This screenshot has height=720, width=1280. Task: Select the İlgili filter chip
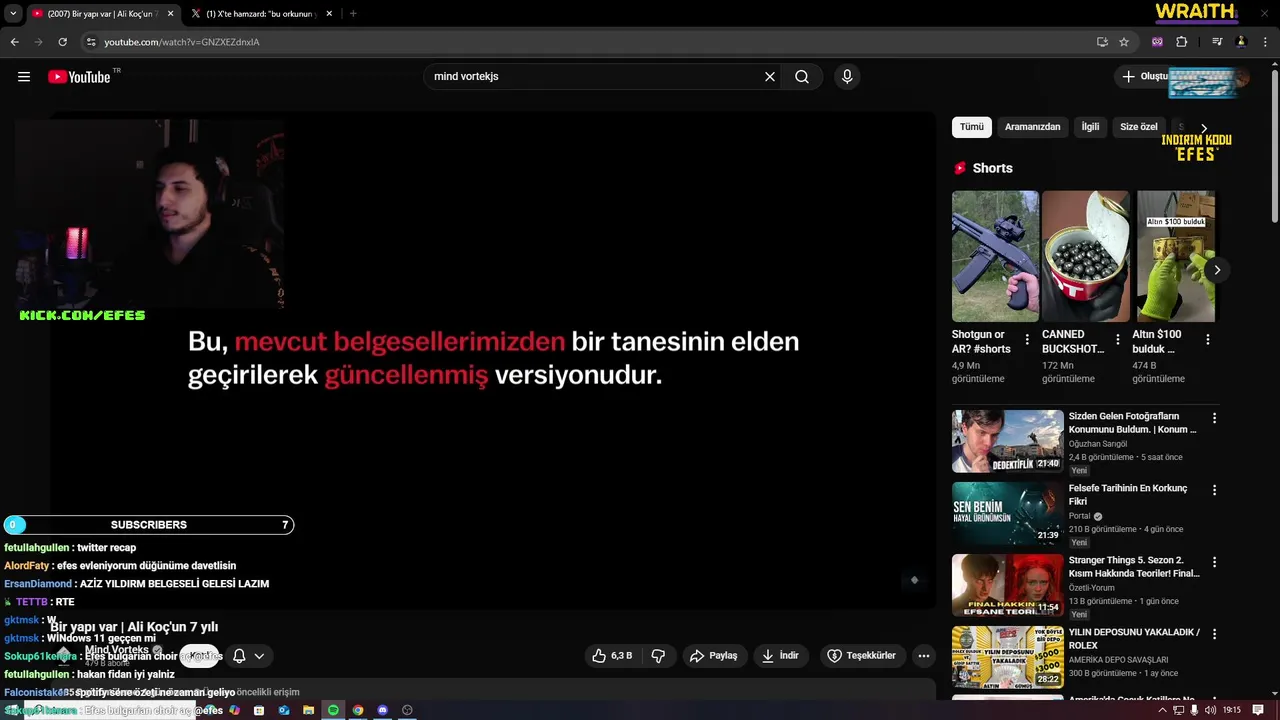1090,127
